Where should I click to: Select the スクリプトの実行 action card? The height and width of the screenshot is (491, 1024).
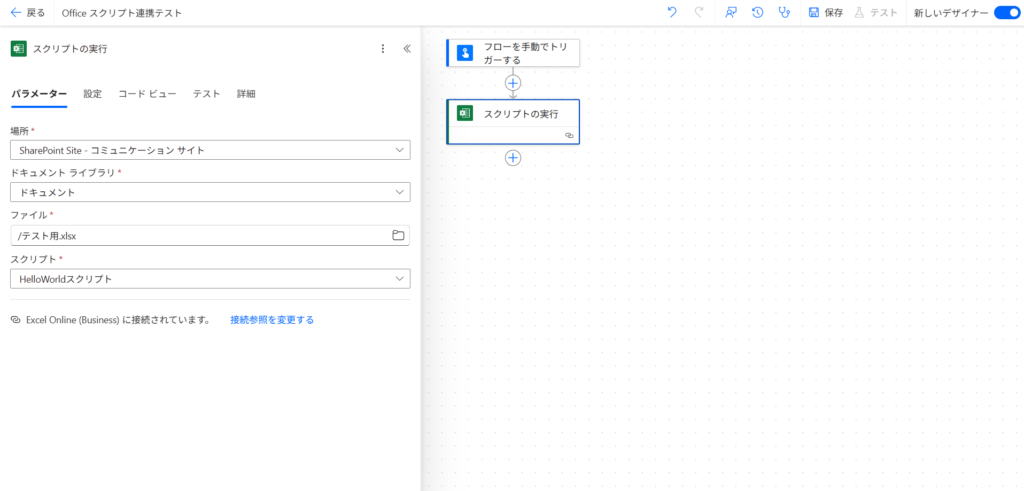coord(513,121)
